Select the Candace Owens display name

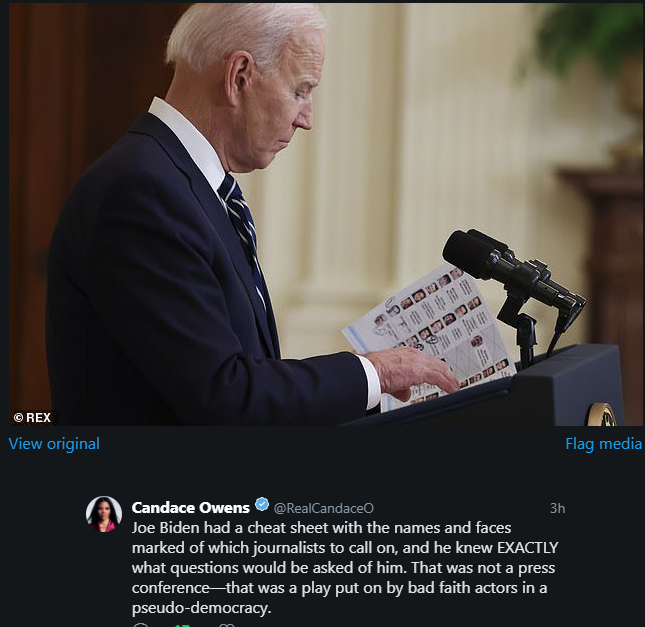click(190, 508)
